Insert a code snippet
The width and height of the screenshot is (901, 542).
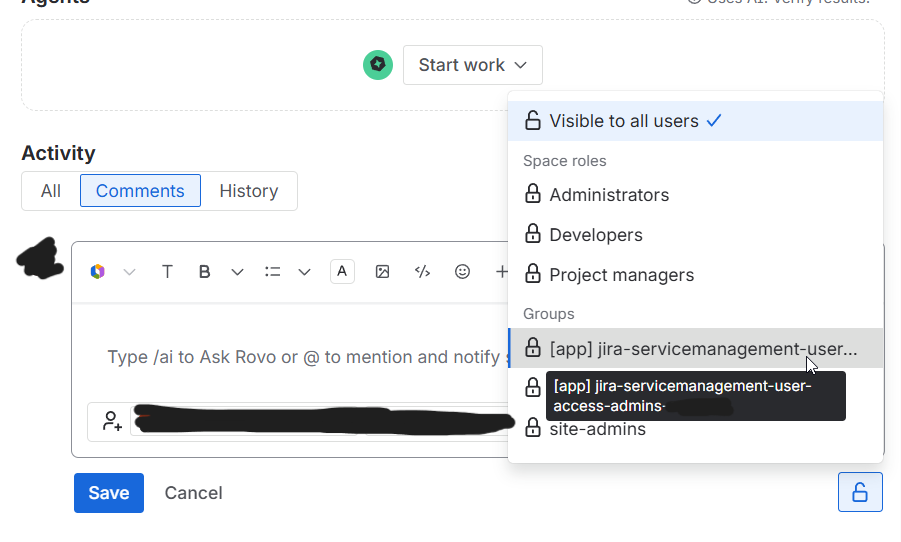(422, 272)
